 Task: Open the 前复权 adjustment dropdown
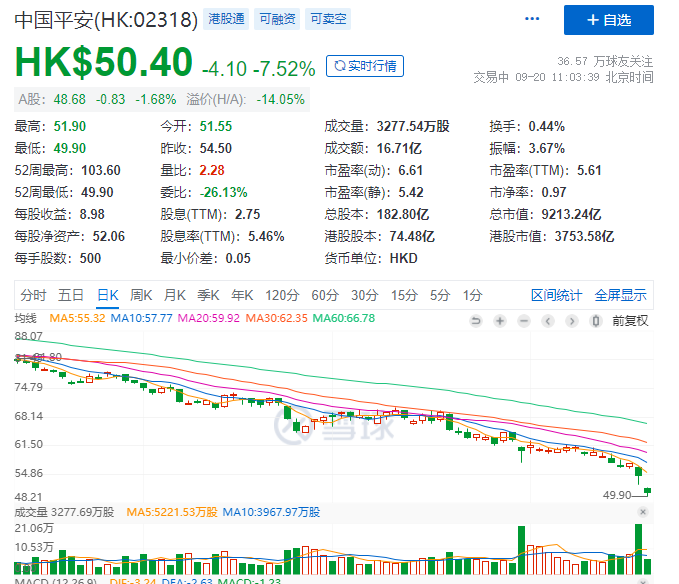tap(630, 321)
